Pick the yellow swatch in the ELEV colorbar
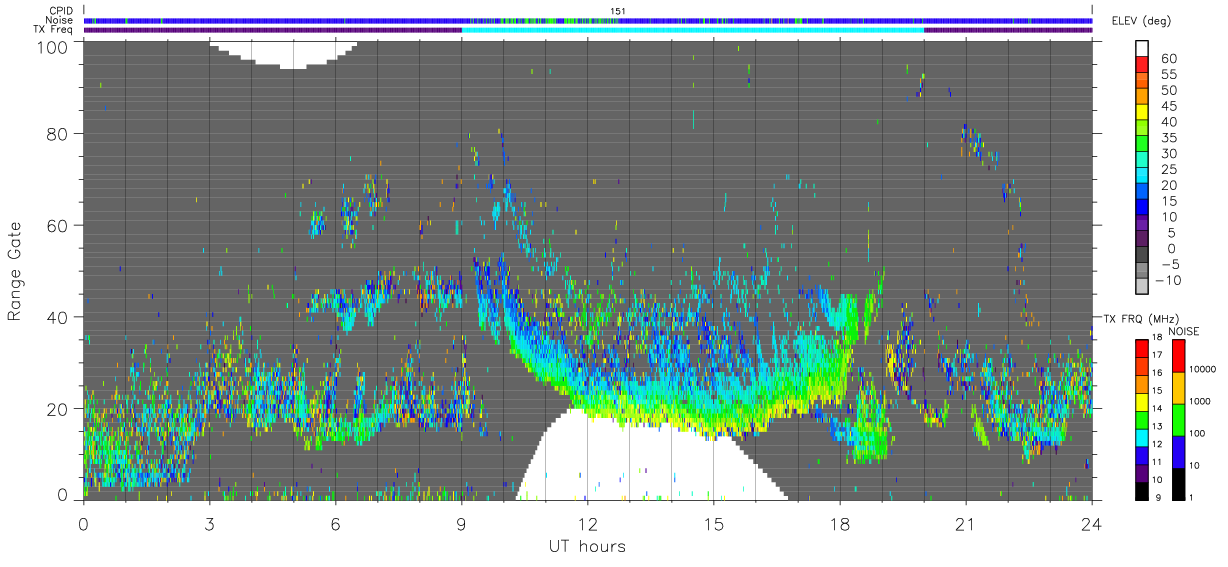This screenshot has height=567, width=1228. [1144, 113]
